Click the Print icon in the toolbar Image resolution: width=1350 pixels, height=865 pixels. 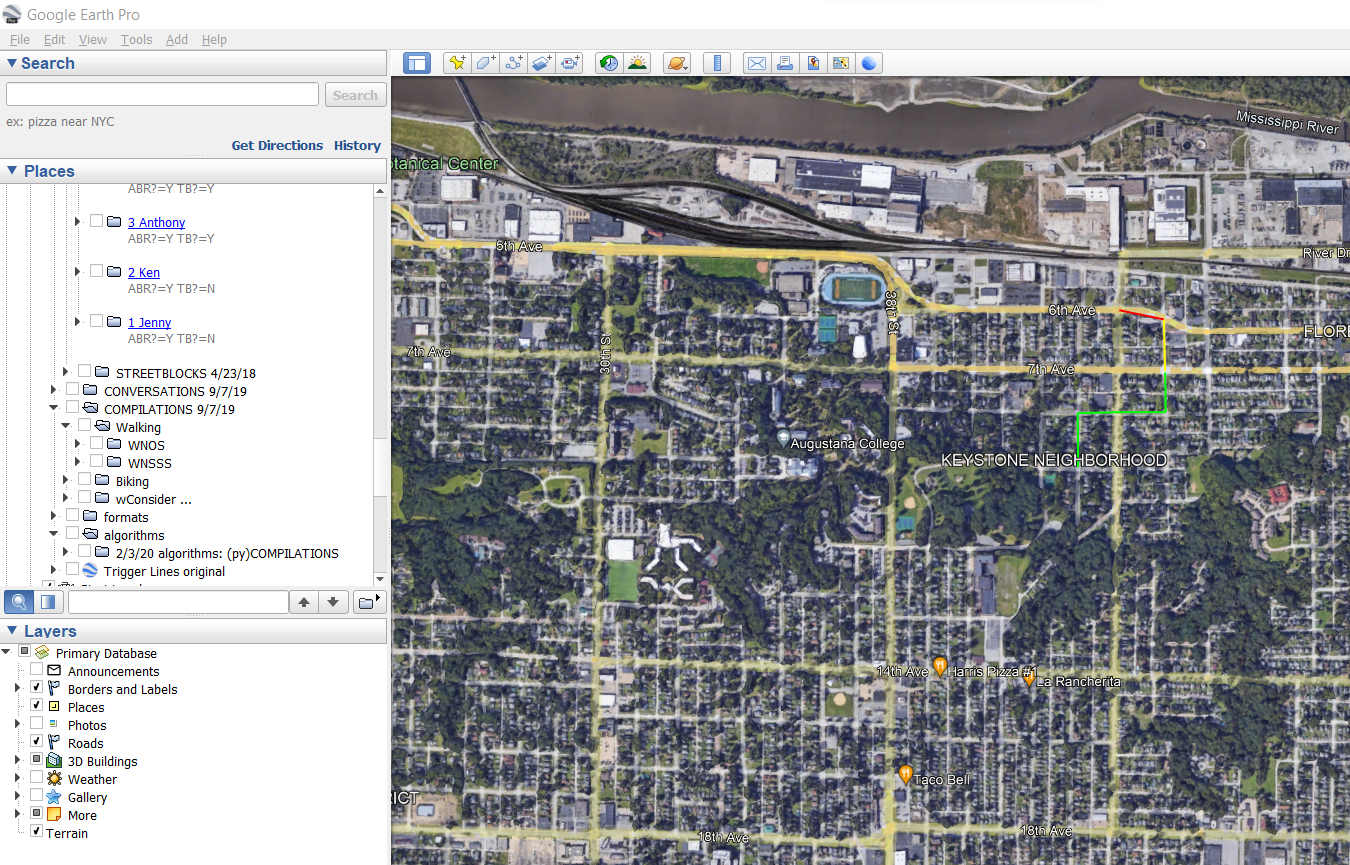point(785,63)
